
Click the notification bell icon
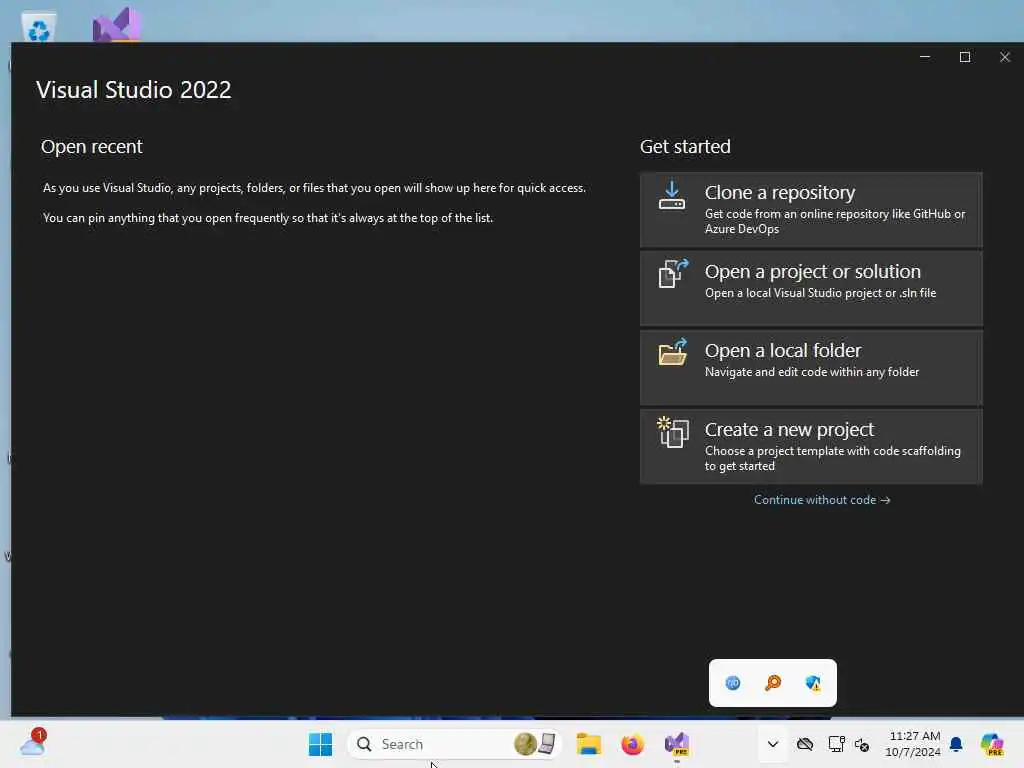pos(956,744)
